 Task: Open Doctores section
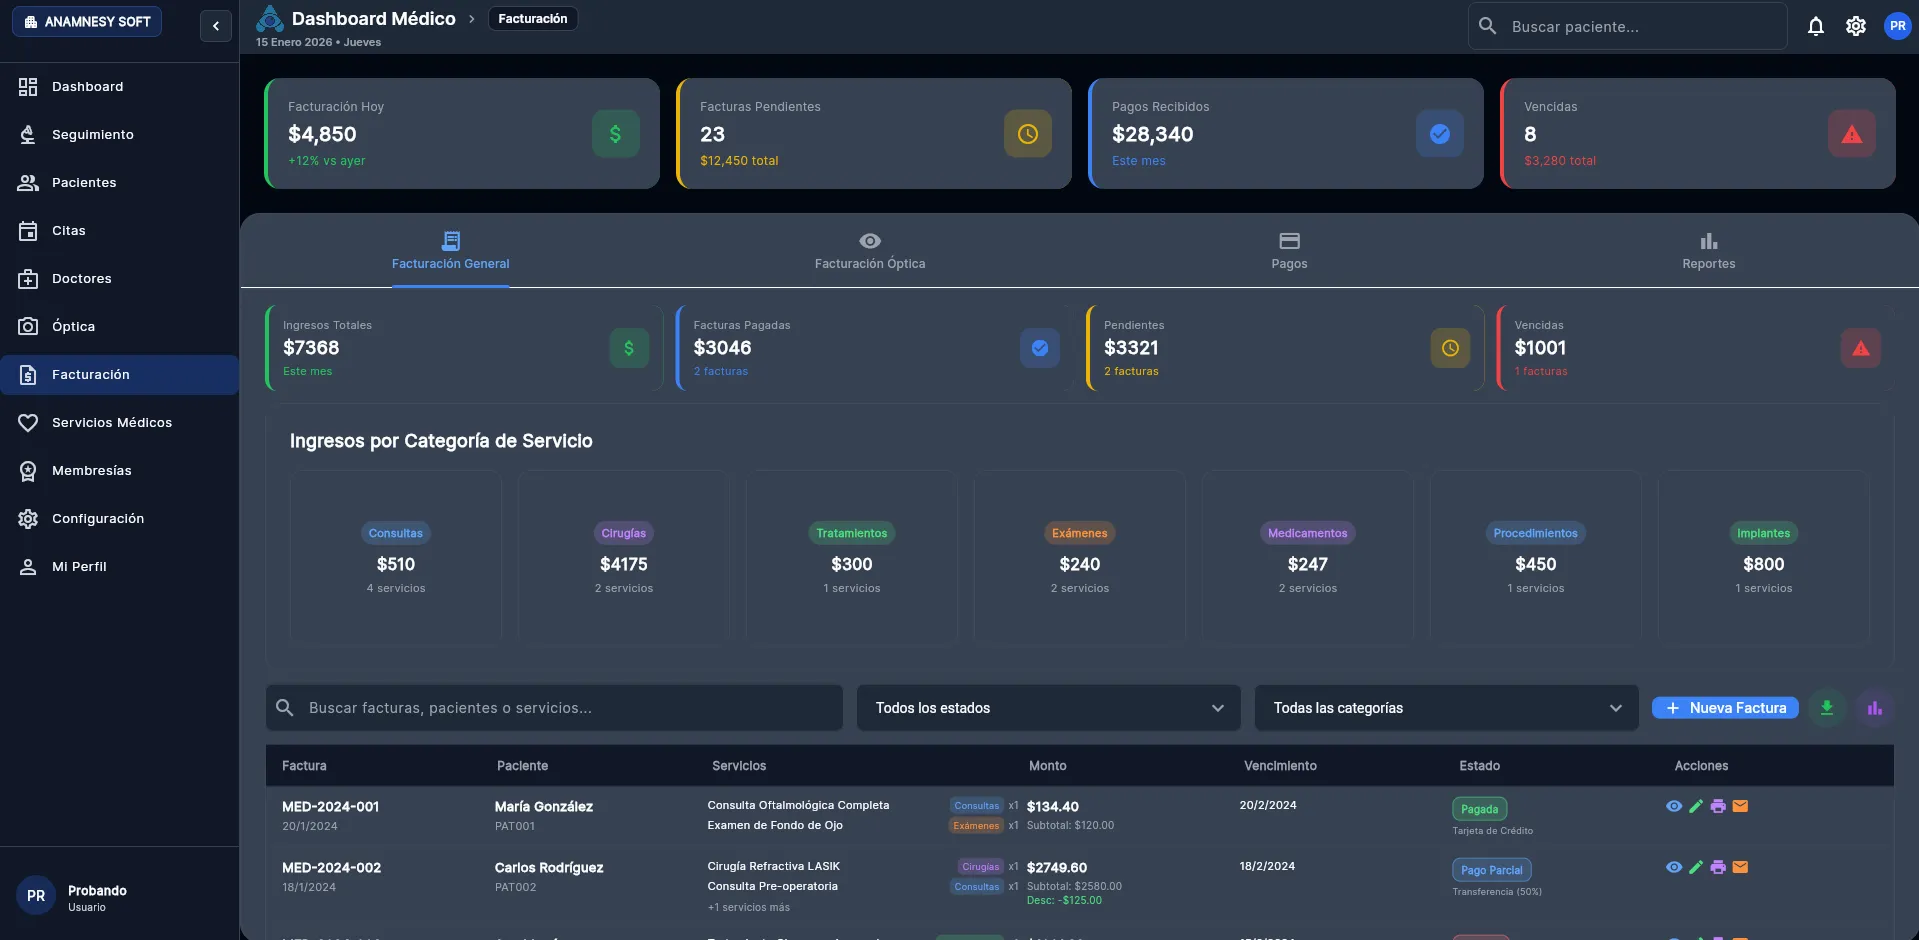click(x=119, y=279)
